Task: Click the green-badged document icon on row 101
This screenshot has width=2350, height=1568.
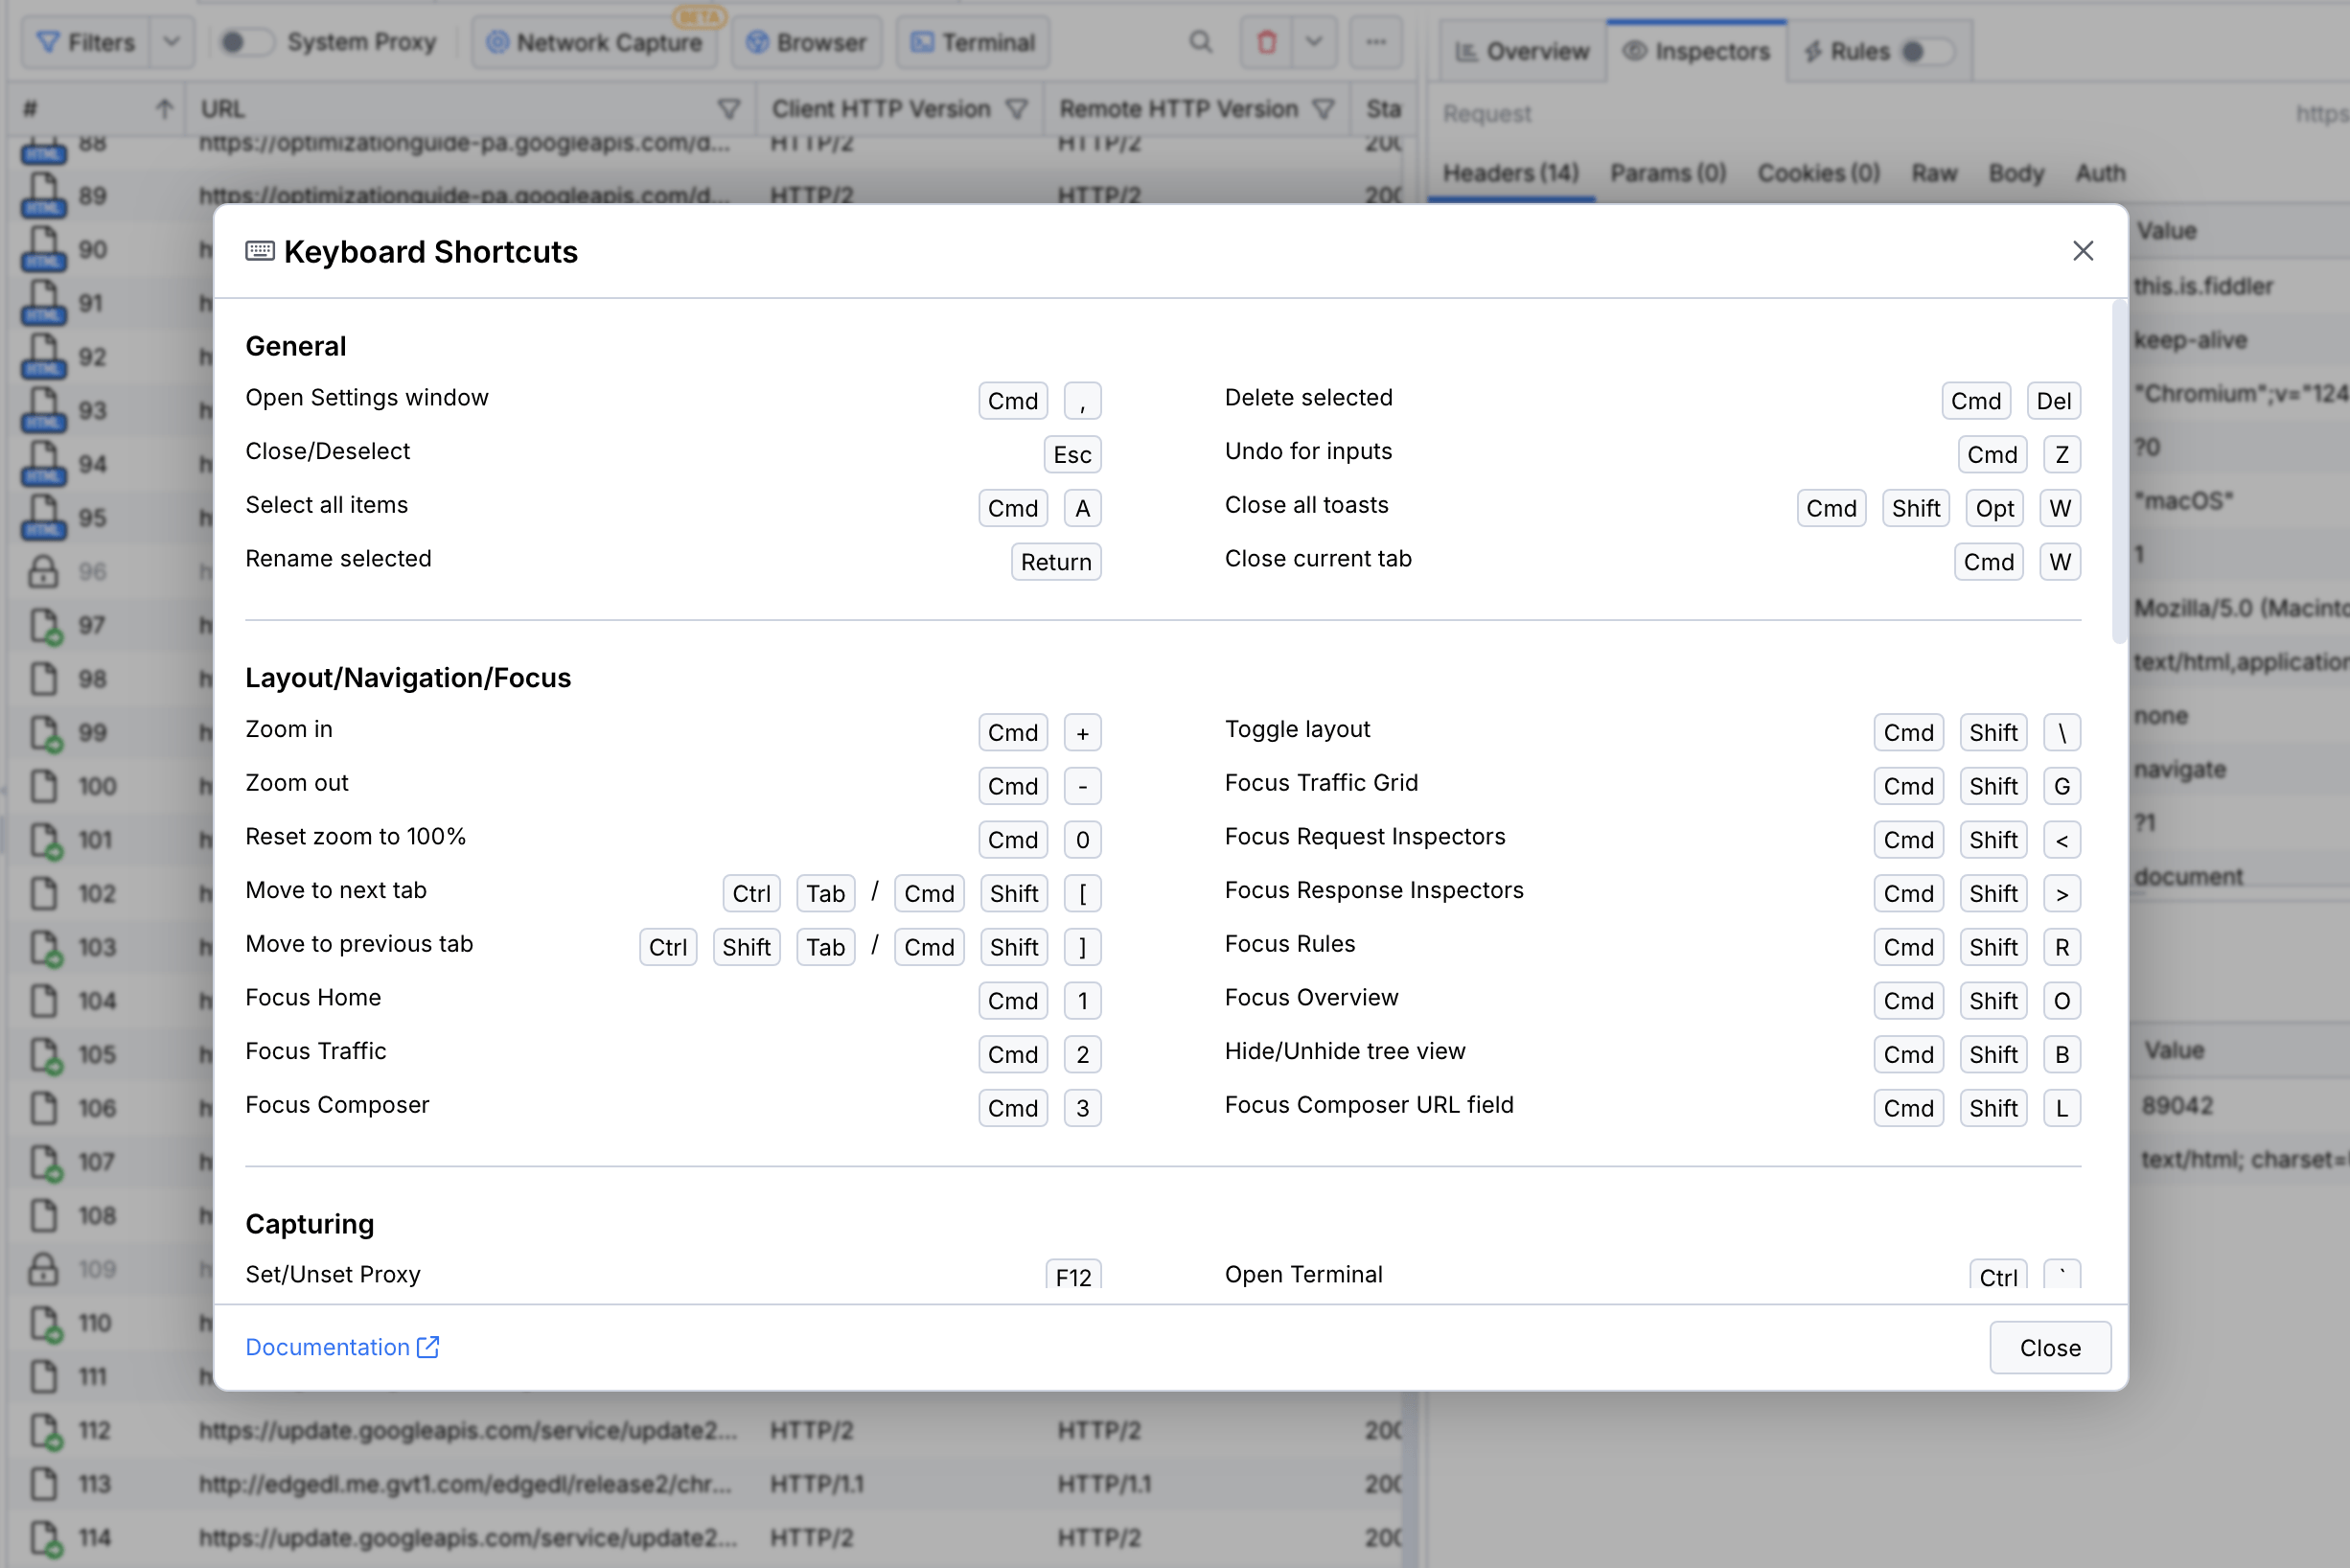Action: pyautogui.click(x=45, y=840)
